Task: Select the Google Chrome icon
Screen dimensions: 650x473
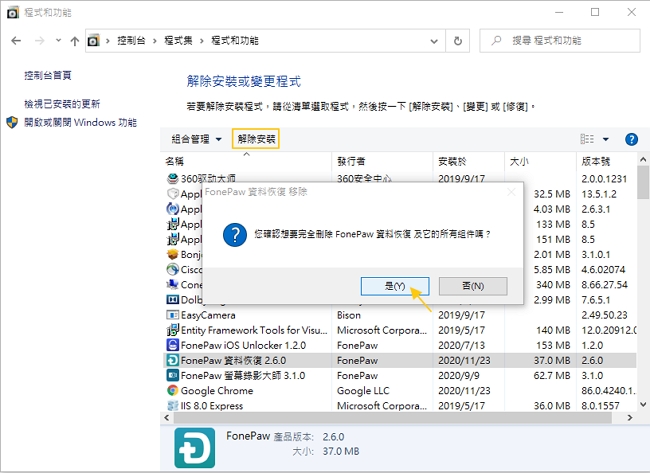Action: (x=172, y=391)
